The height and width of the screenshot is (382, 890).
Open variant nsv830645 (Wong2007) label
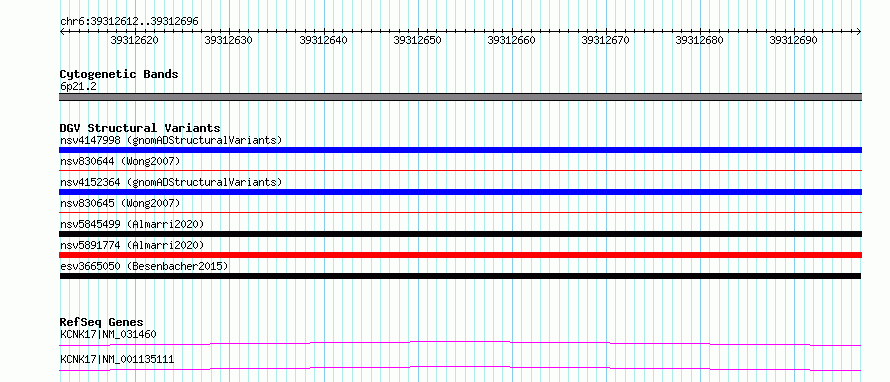tap(120, 203)
